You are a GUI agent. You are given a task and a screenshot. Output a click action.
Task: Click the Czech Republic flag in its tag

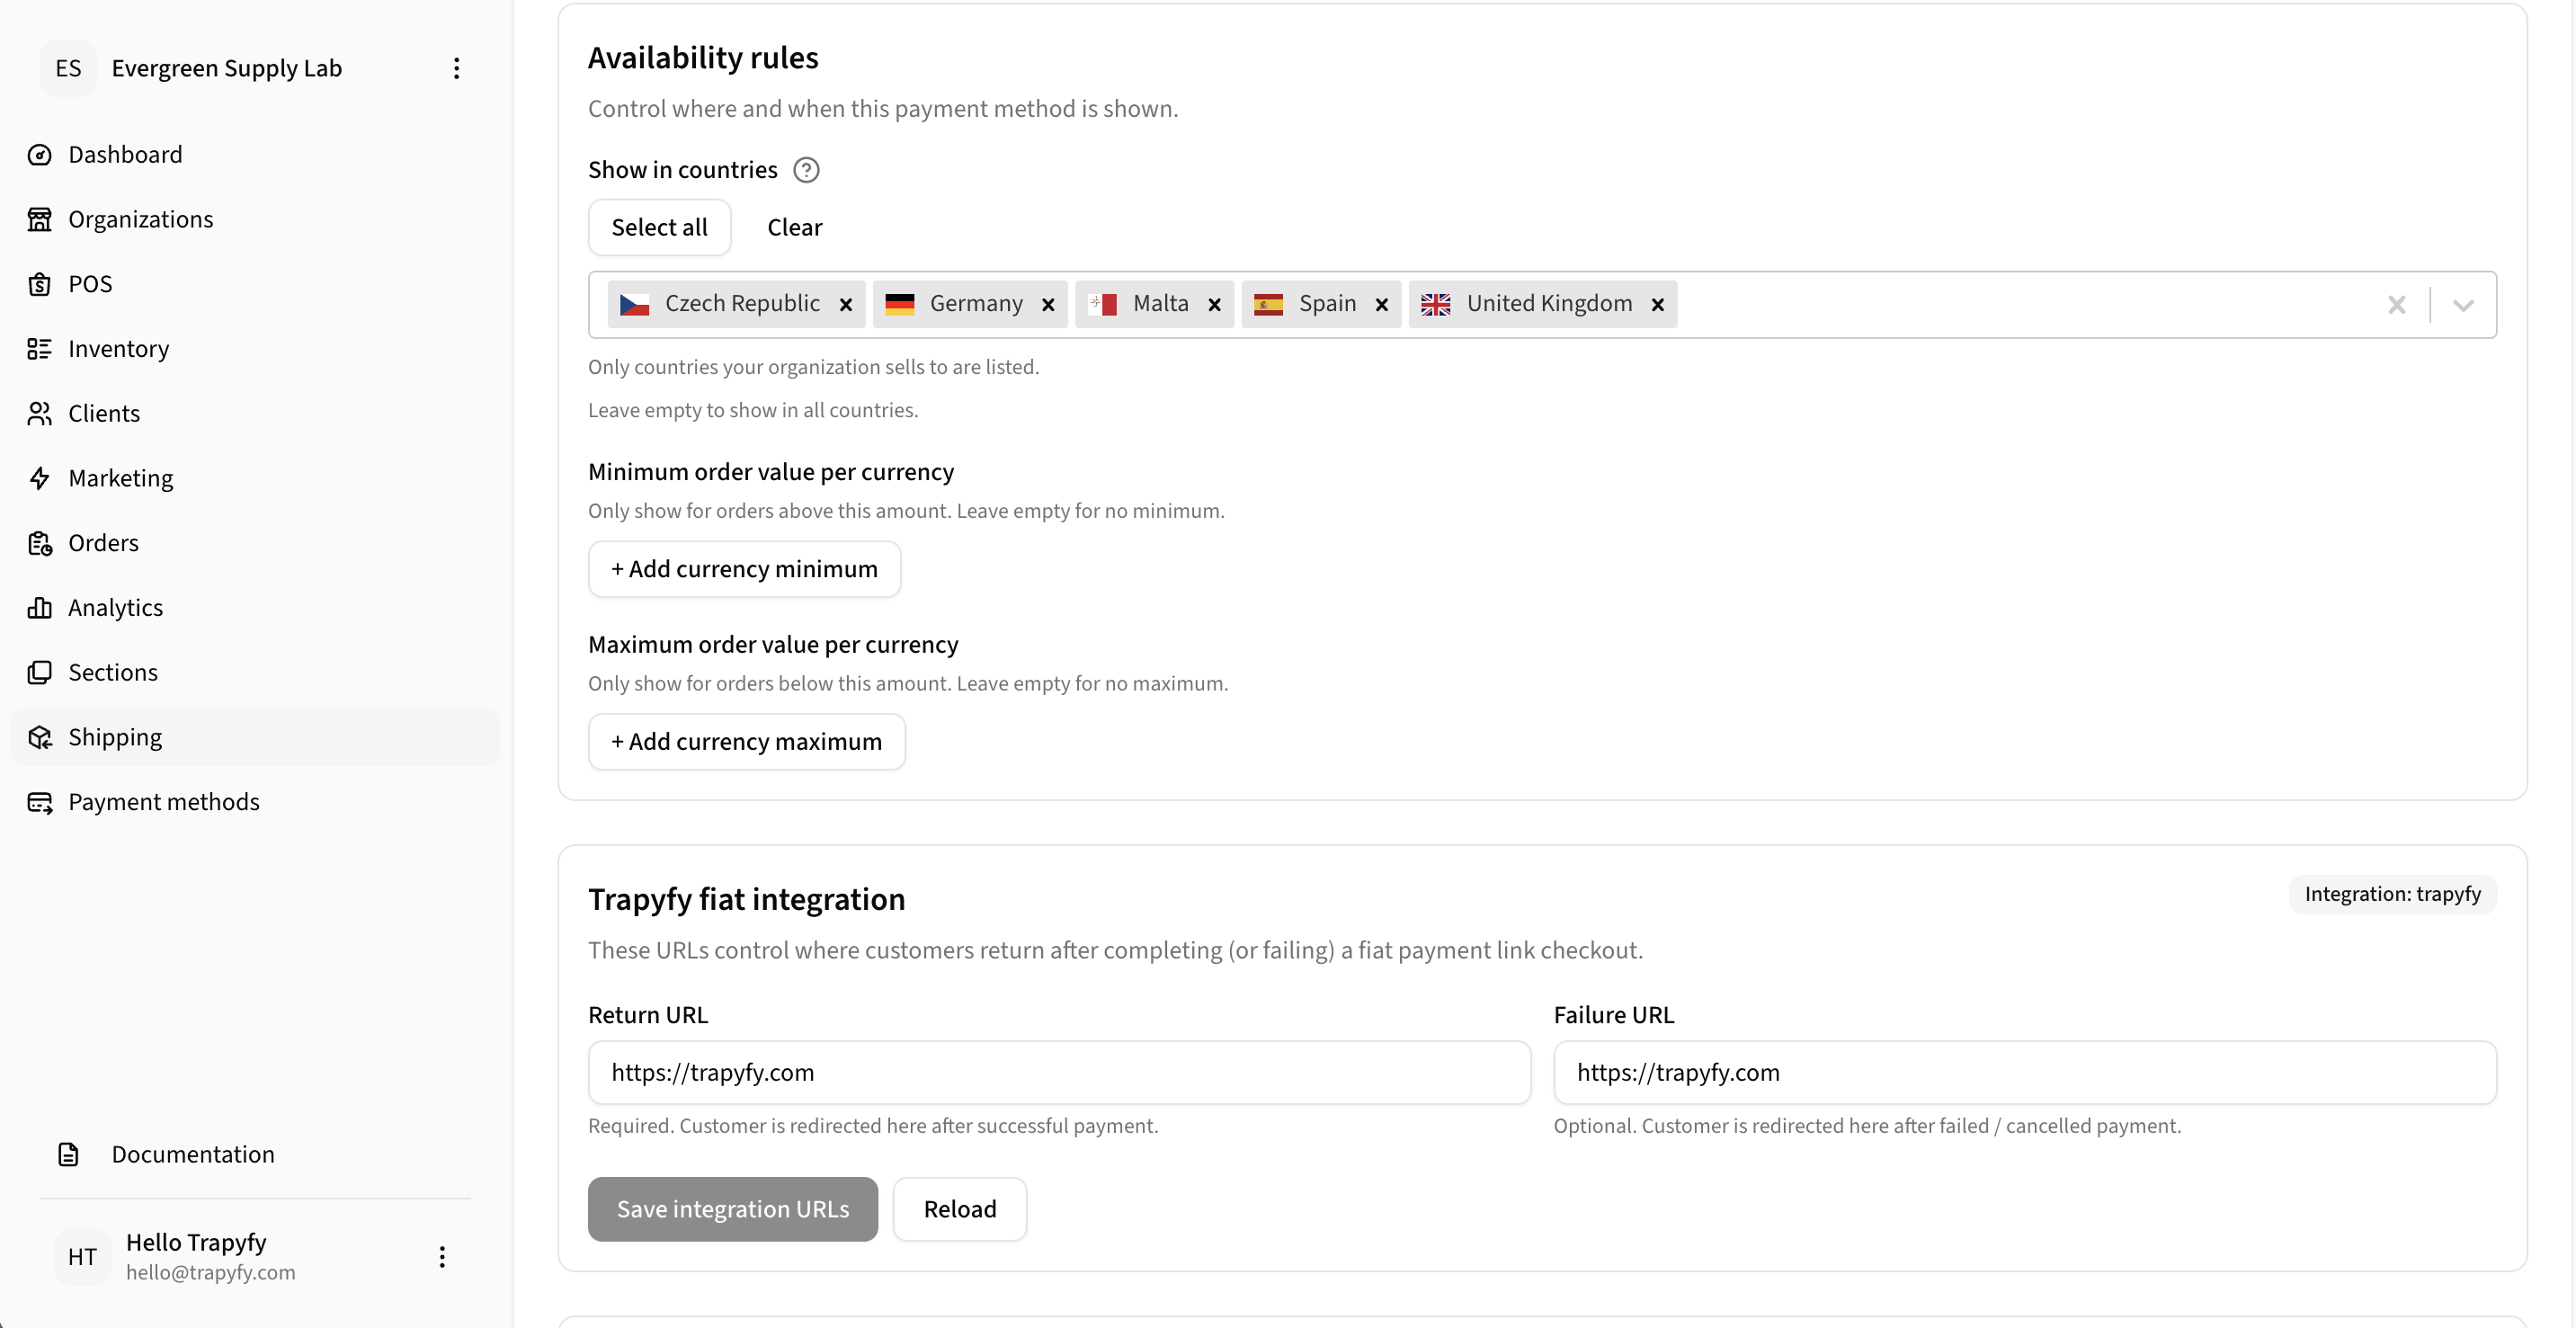[634, 304]
